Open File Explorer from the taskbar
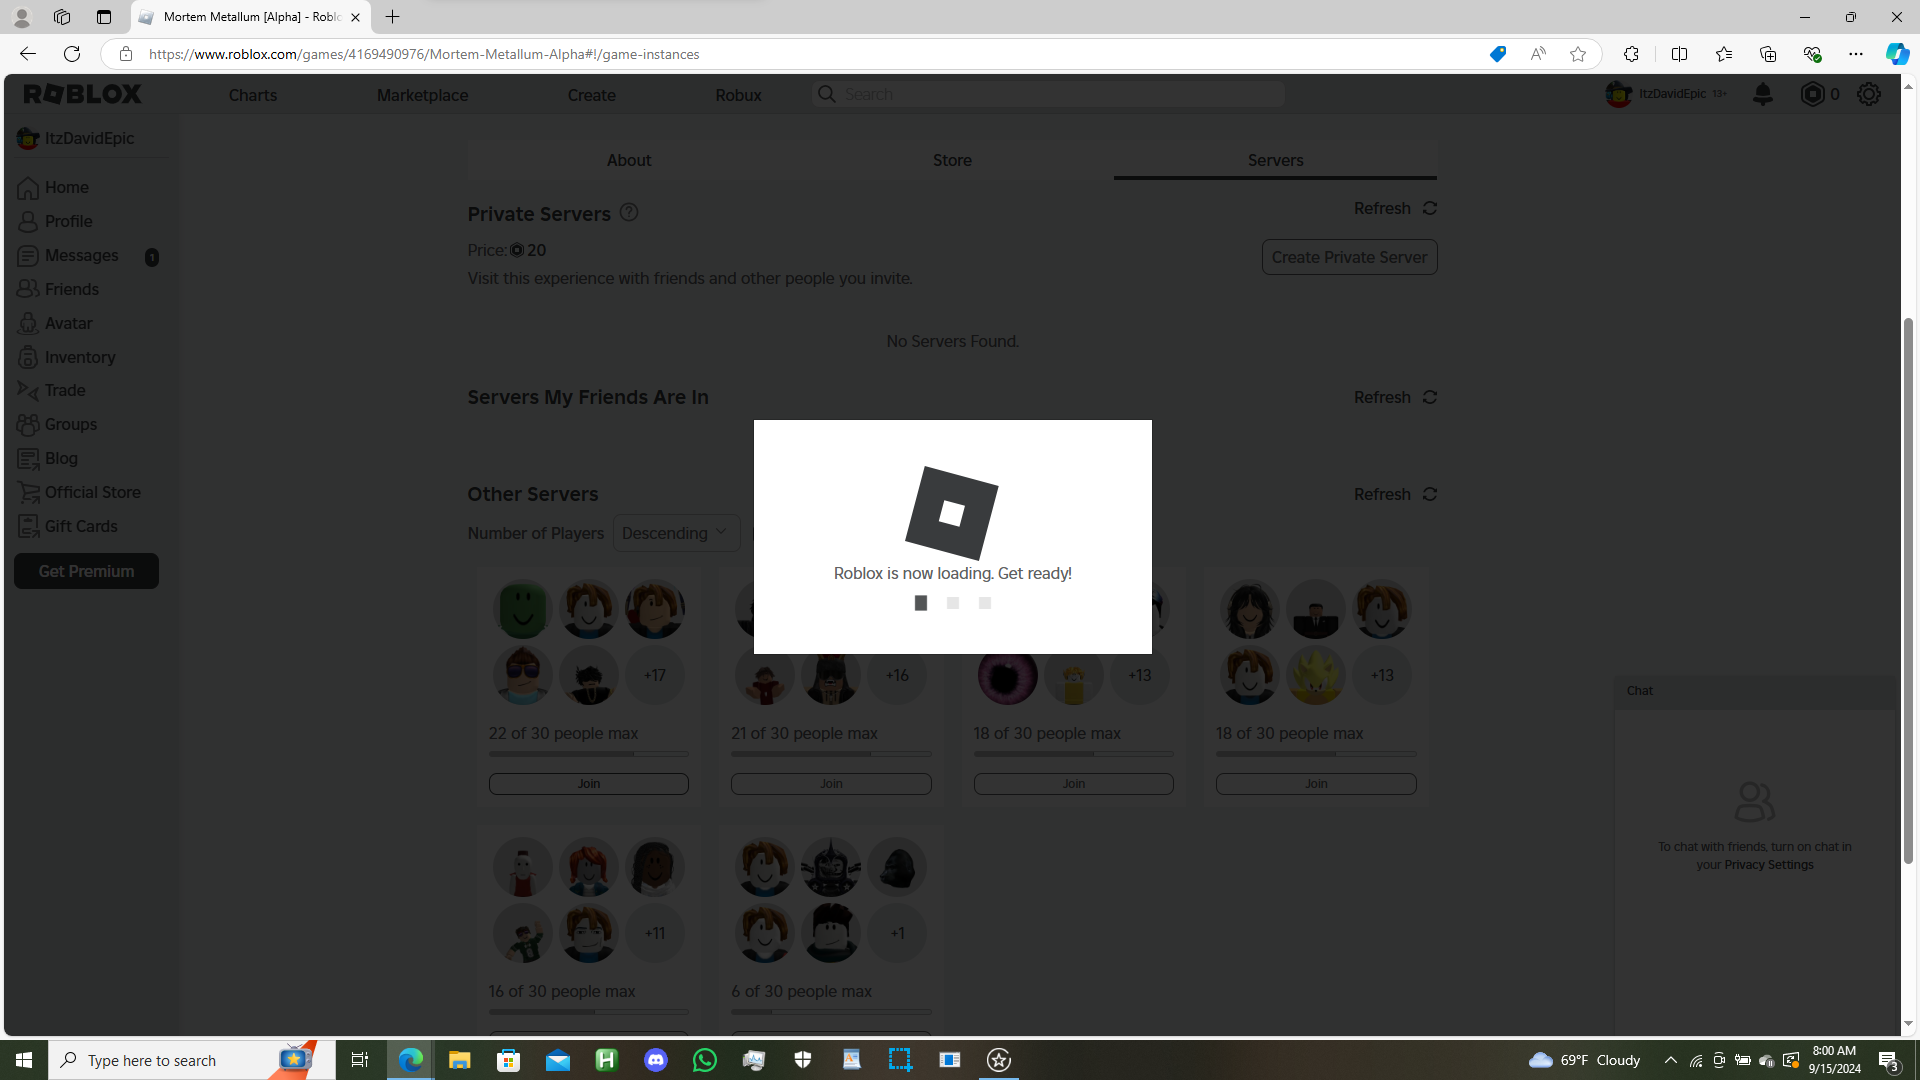This screenshot has height=1080, width=1920. 459,1060
